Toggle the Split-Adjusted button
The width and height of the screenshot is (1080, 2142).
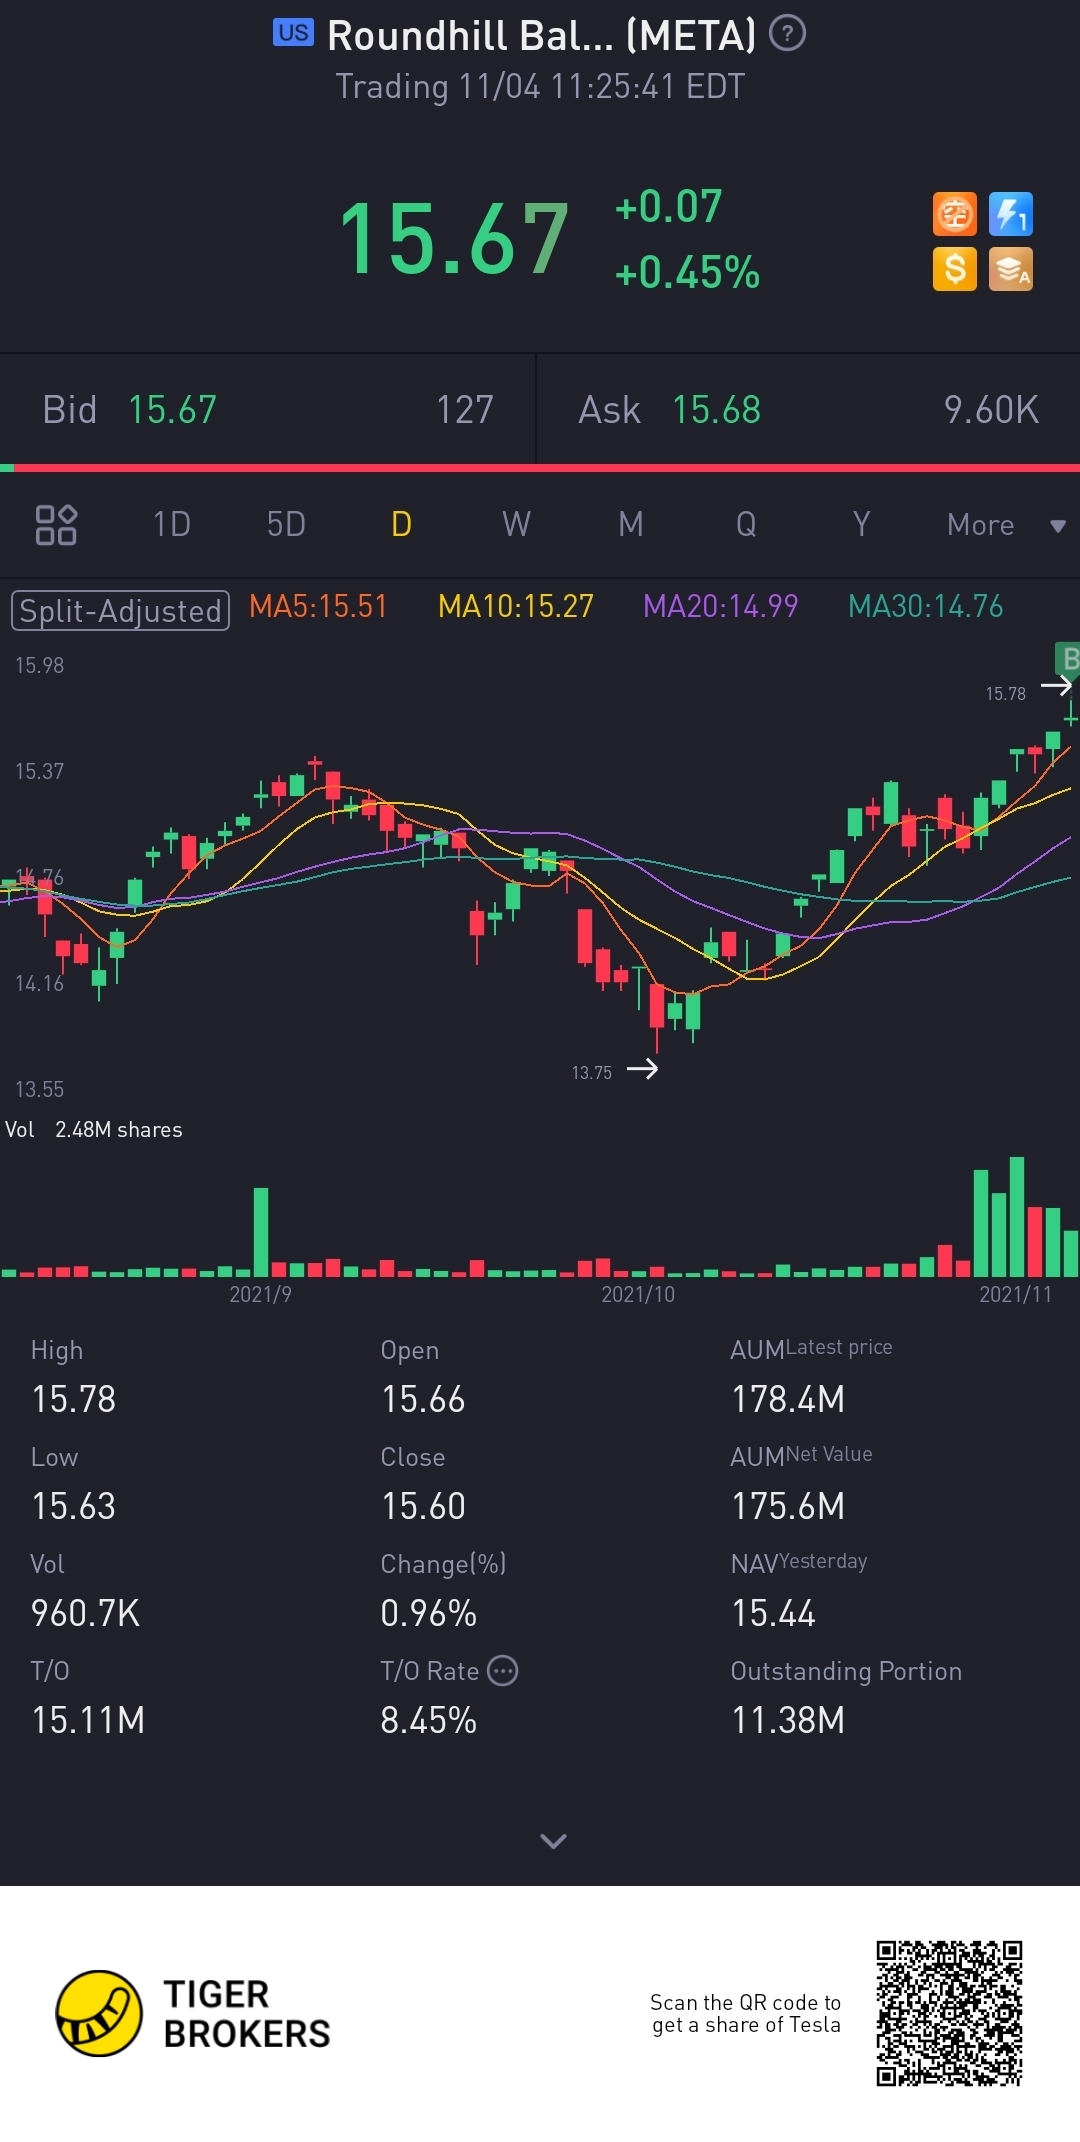[x=120, y=610]
